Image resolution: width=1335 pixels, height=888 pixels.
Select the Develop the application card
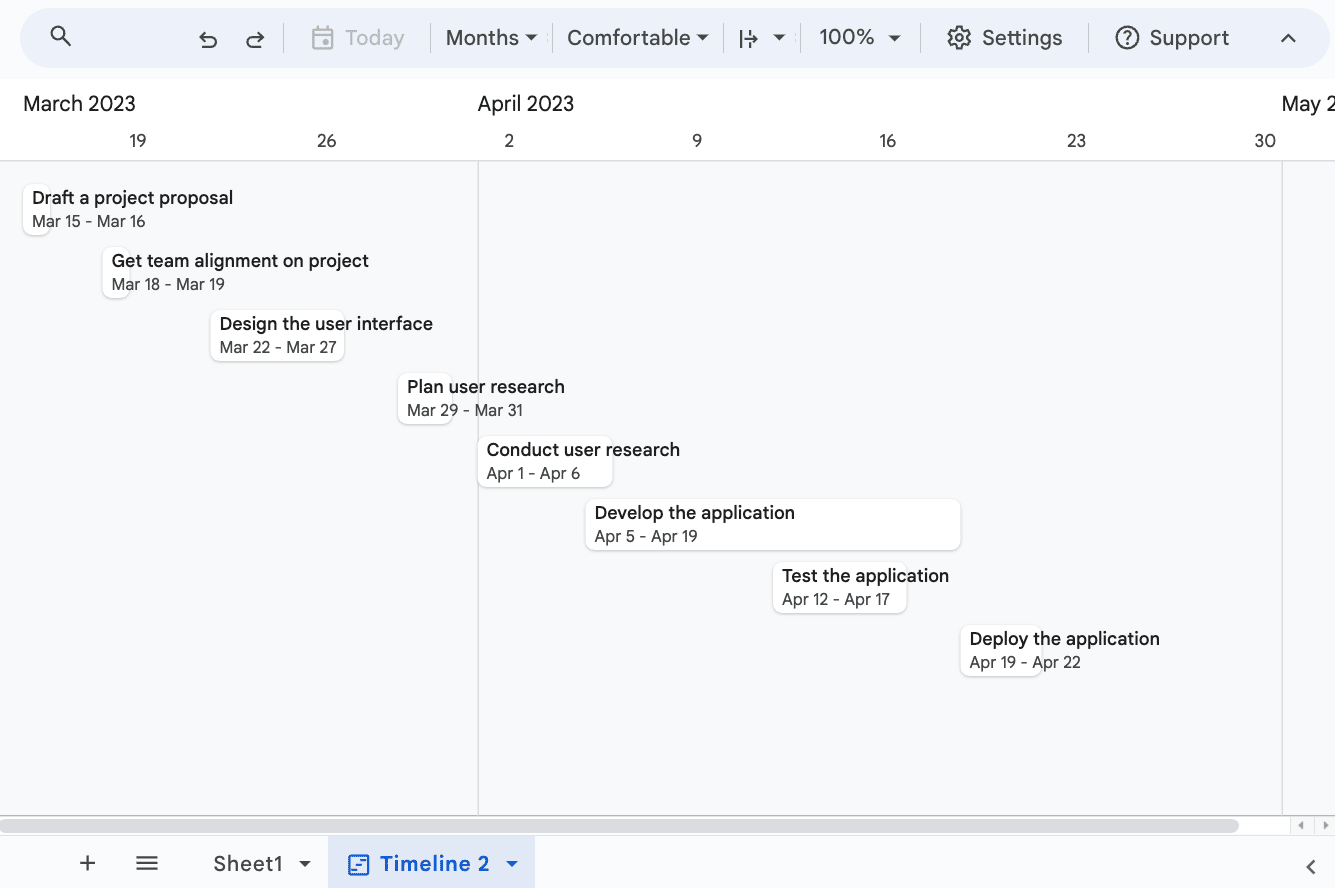[x=772, y=524]
